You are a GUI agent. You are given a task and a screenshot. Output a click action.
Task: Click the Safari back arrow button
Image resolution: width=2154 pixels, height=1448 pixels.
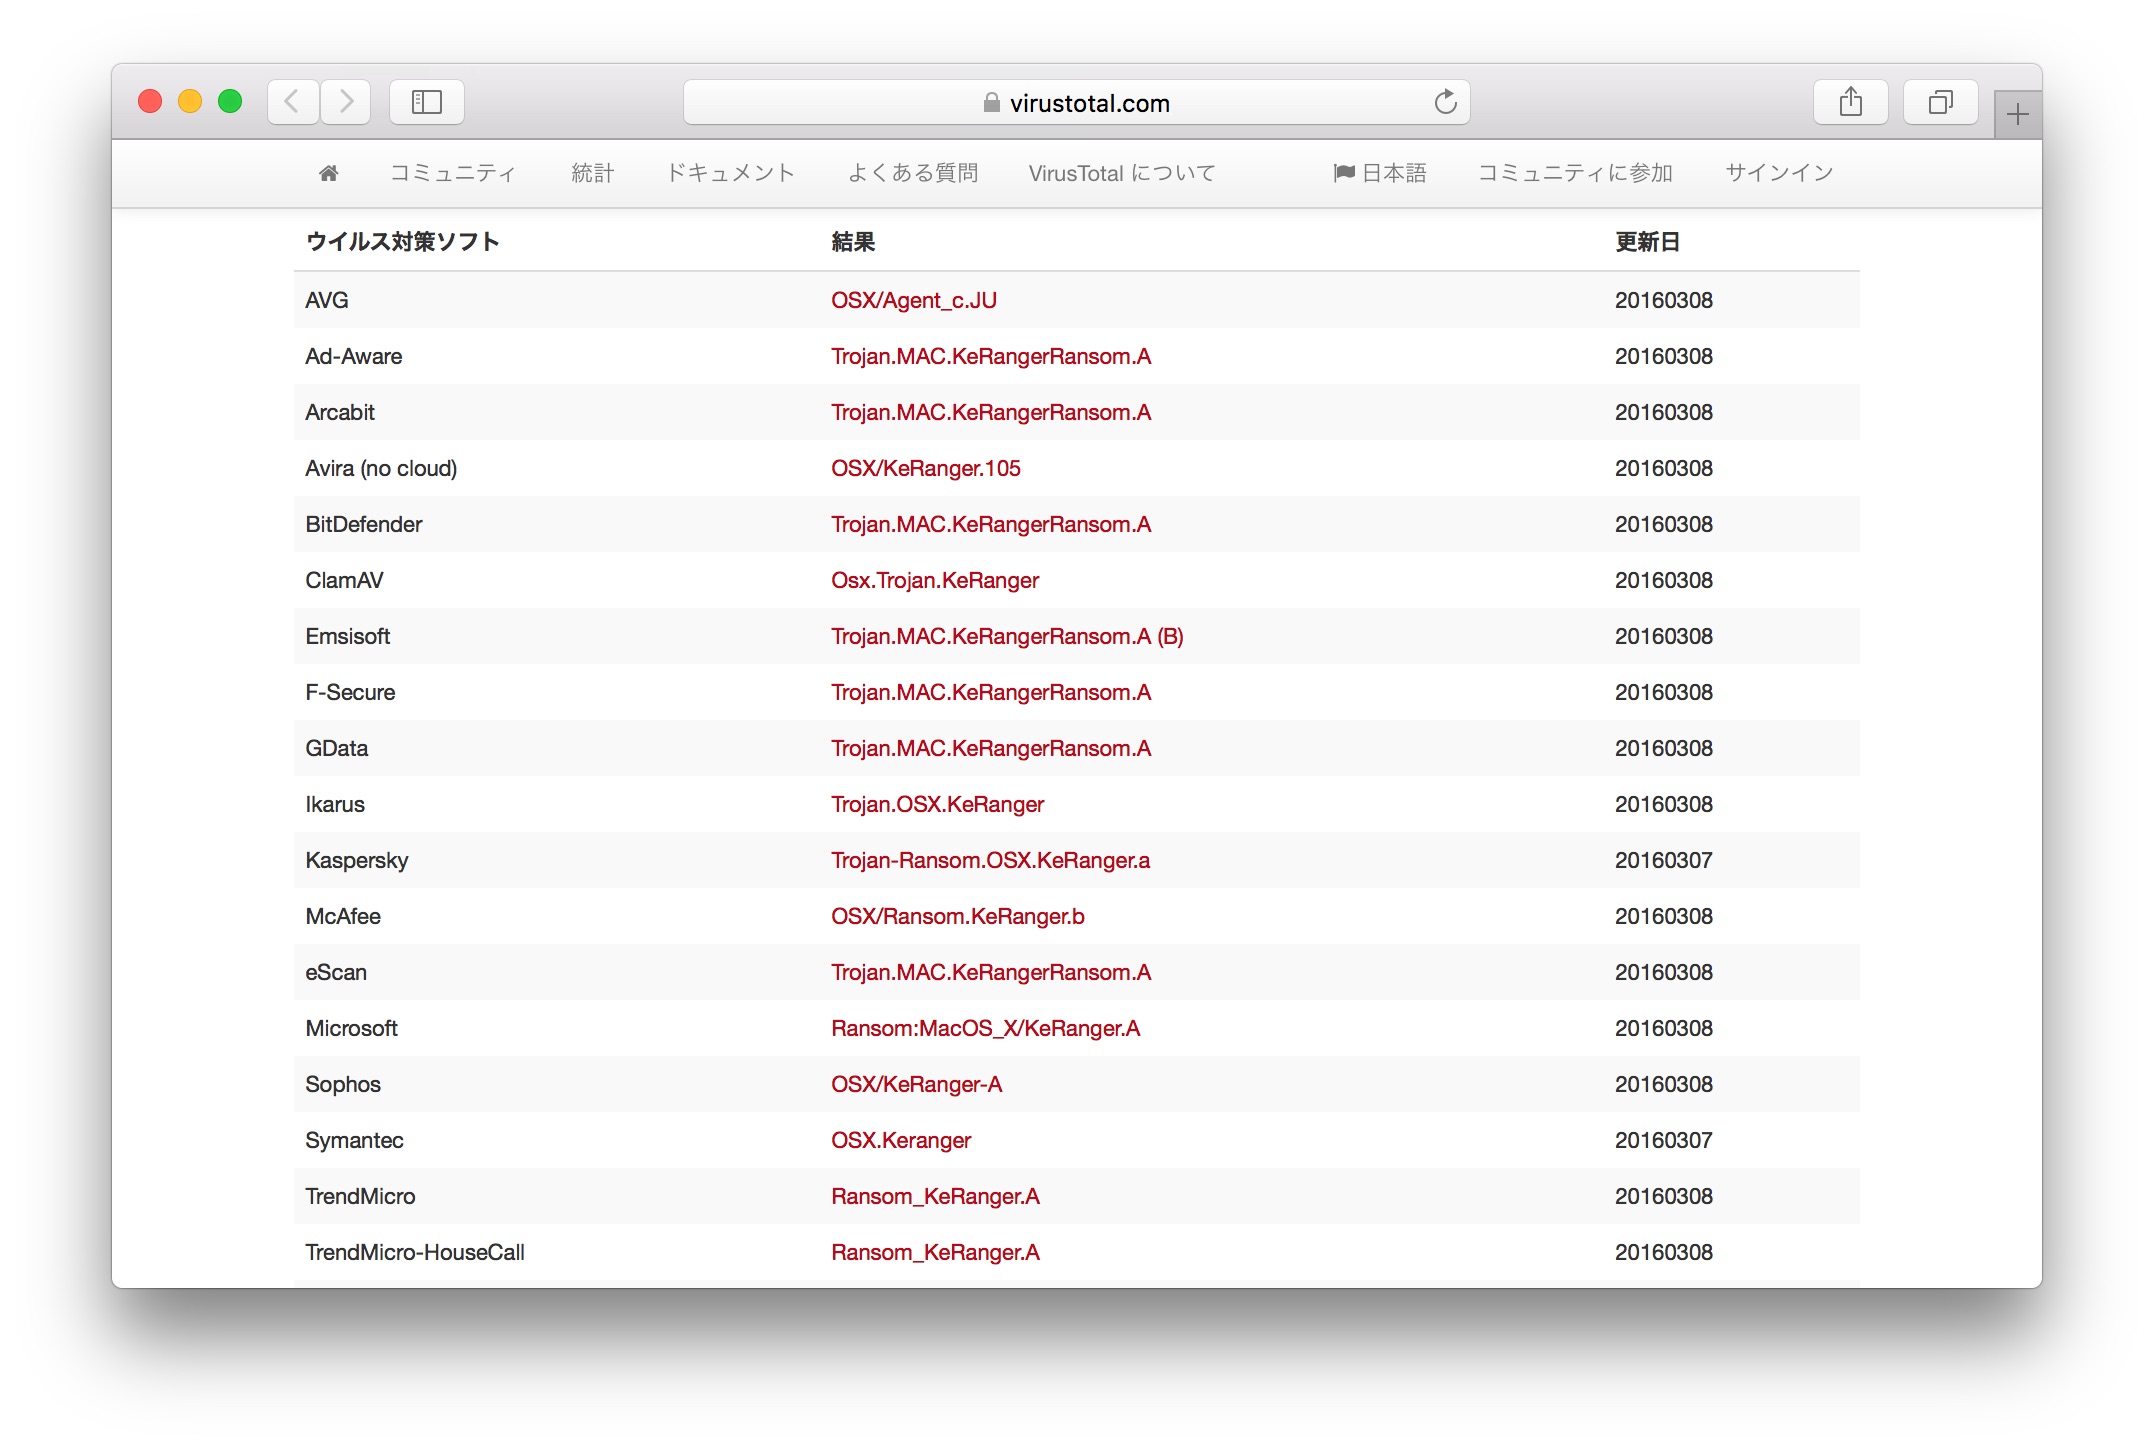pos(292,102)
